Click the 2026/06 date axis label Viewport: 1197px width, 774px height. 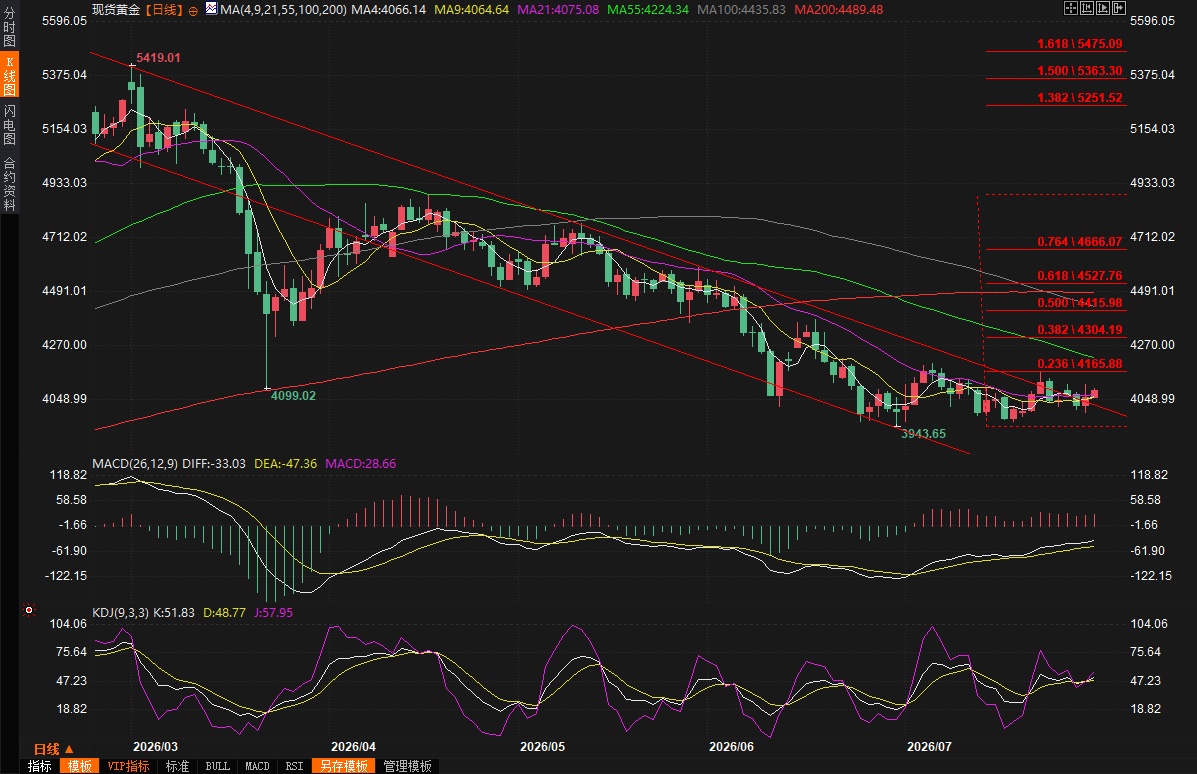pos(731,747)
